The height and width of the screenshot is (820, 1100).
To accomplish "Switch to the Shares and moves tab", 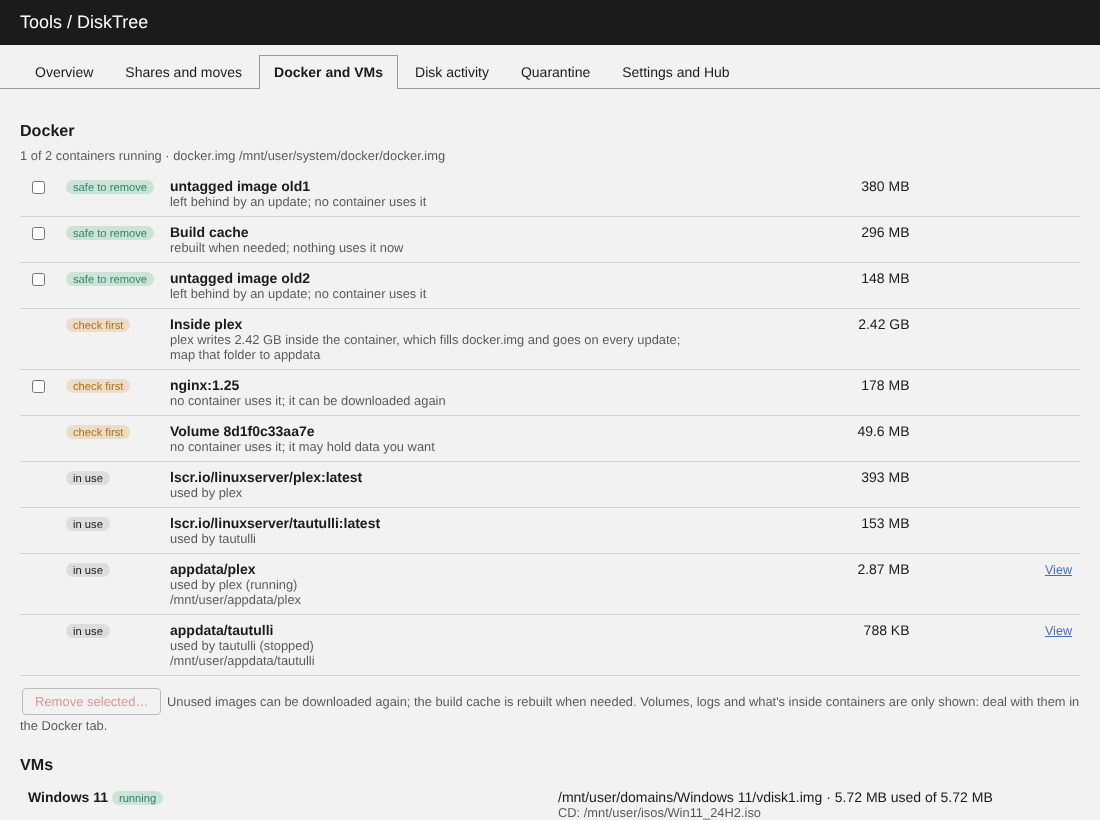I will point(183,72).
